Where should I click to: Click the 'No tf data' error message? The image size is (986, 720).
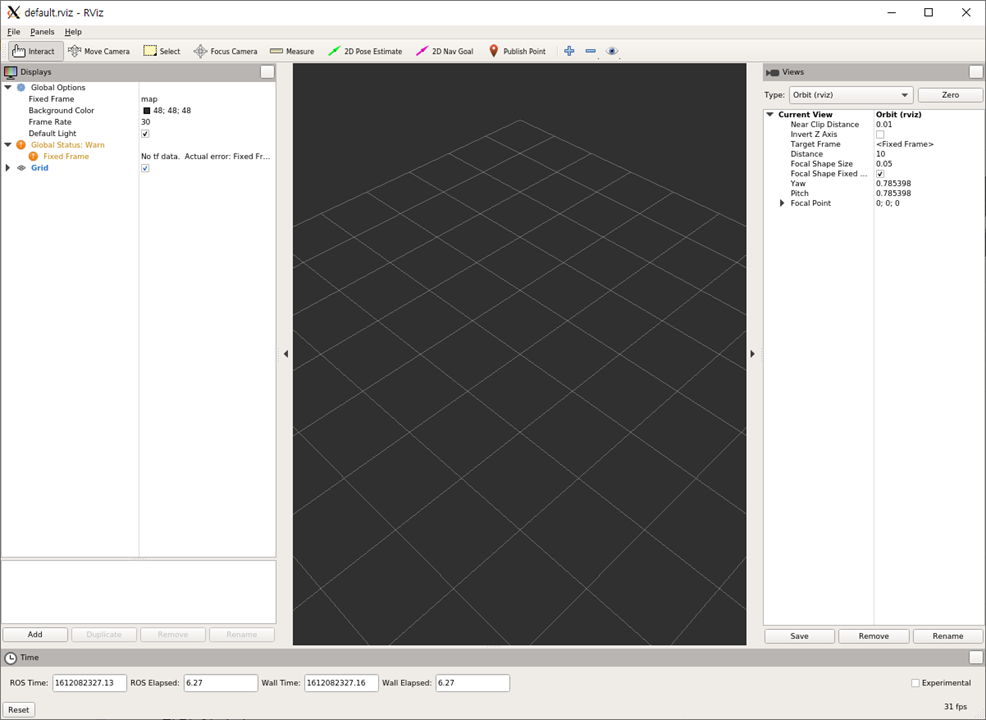(x=206, y=157)
